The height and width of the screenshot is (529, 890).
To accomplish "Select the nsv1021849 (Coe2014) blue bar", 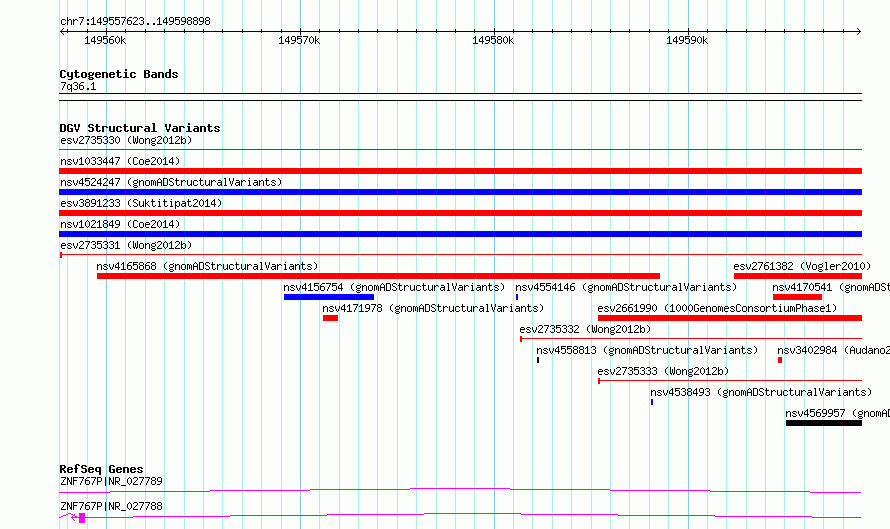I will (x=460, y=234).
